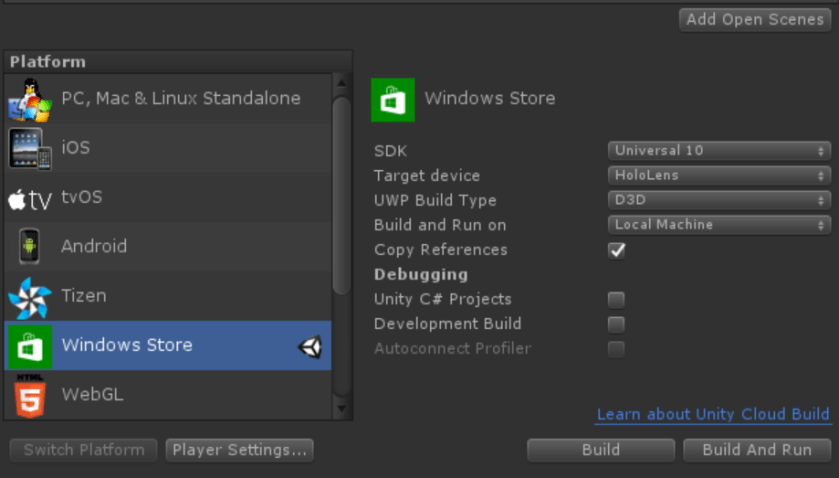Open the SDK dropdown showing Universal 10
839x478 pixels.
[719, 151]
